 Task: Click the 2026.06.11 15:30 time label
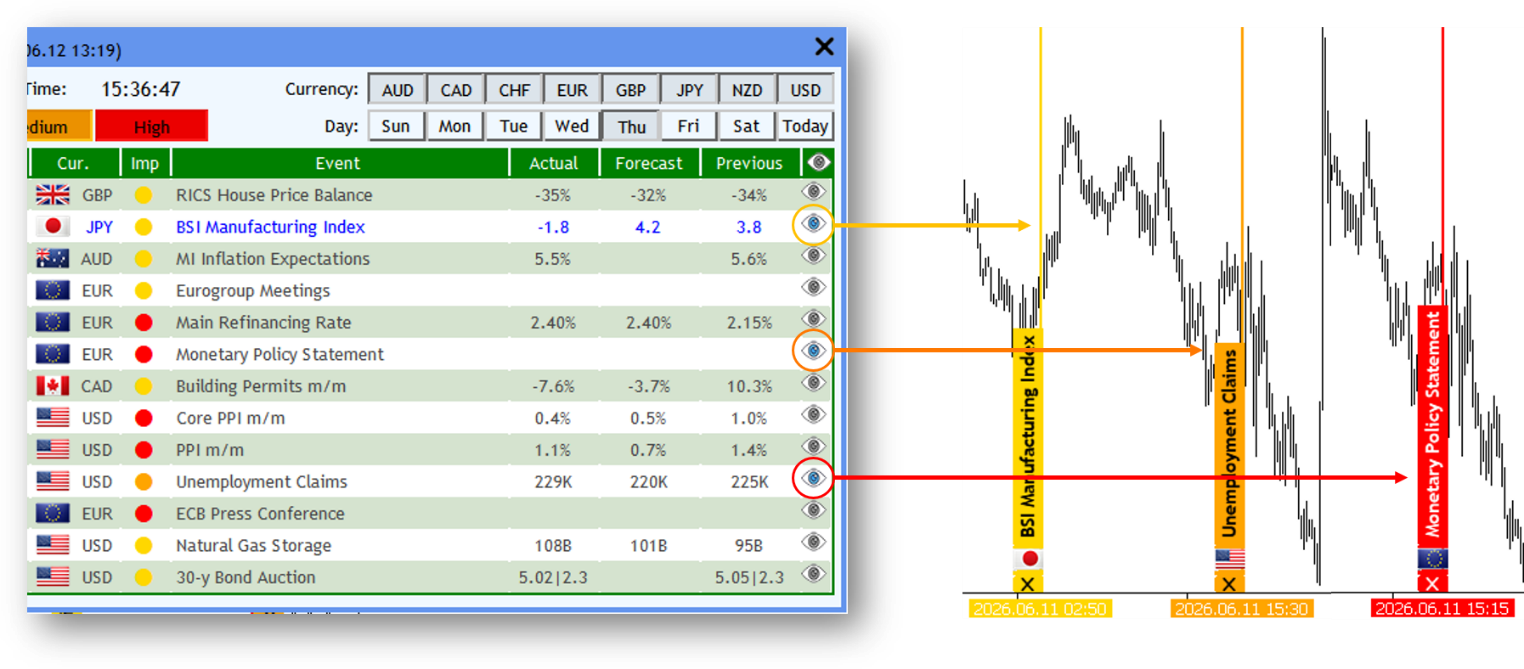(1242, 608)
